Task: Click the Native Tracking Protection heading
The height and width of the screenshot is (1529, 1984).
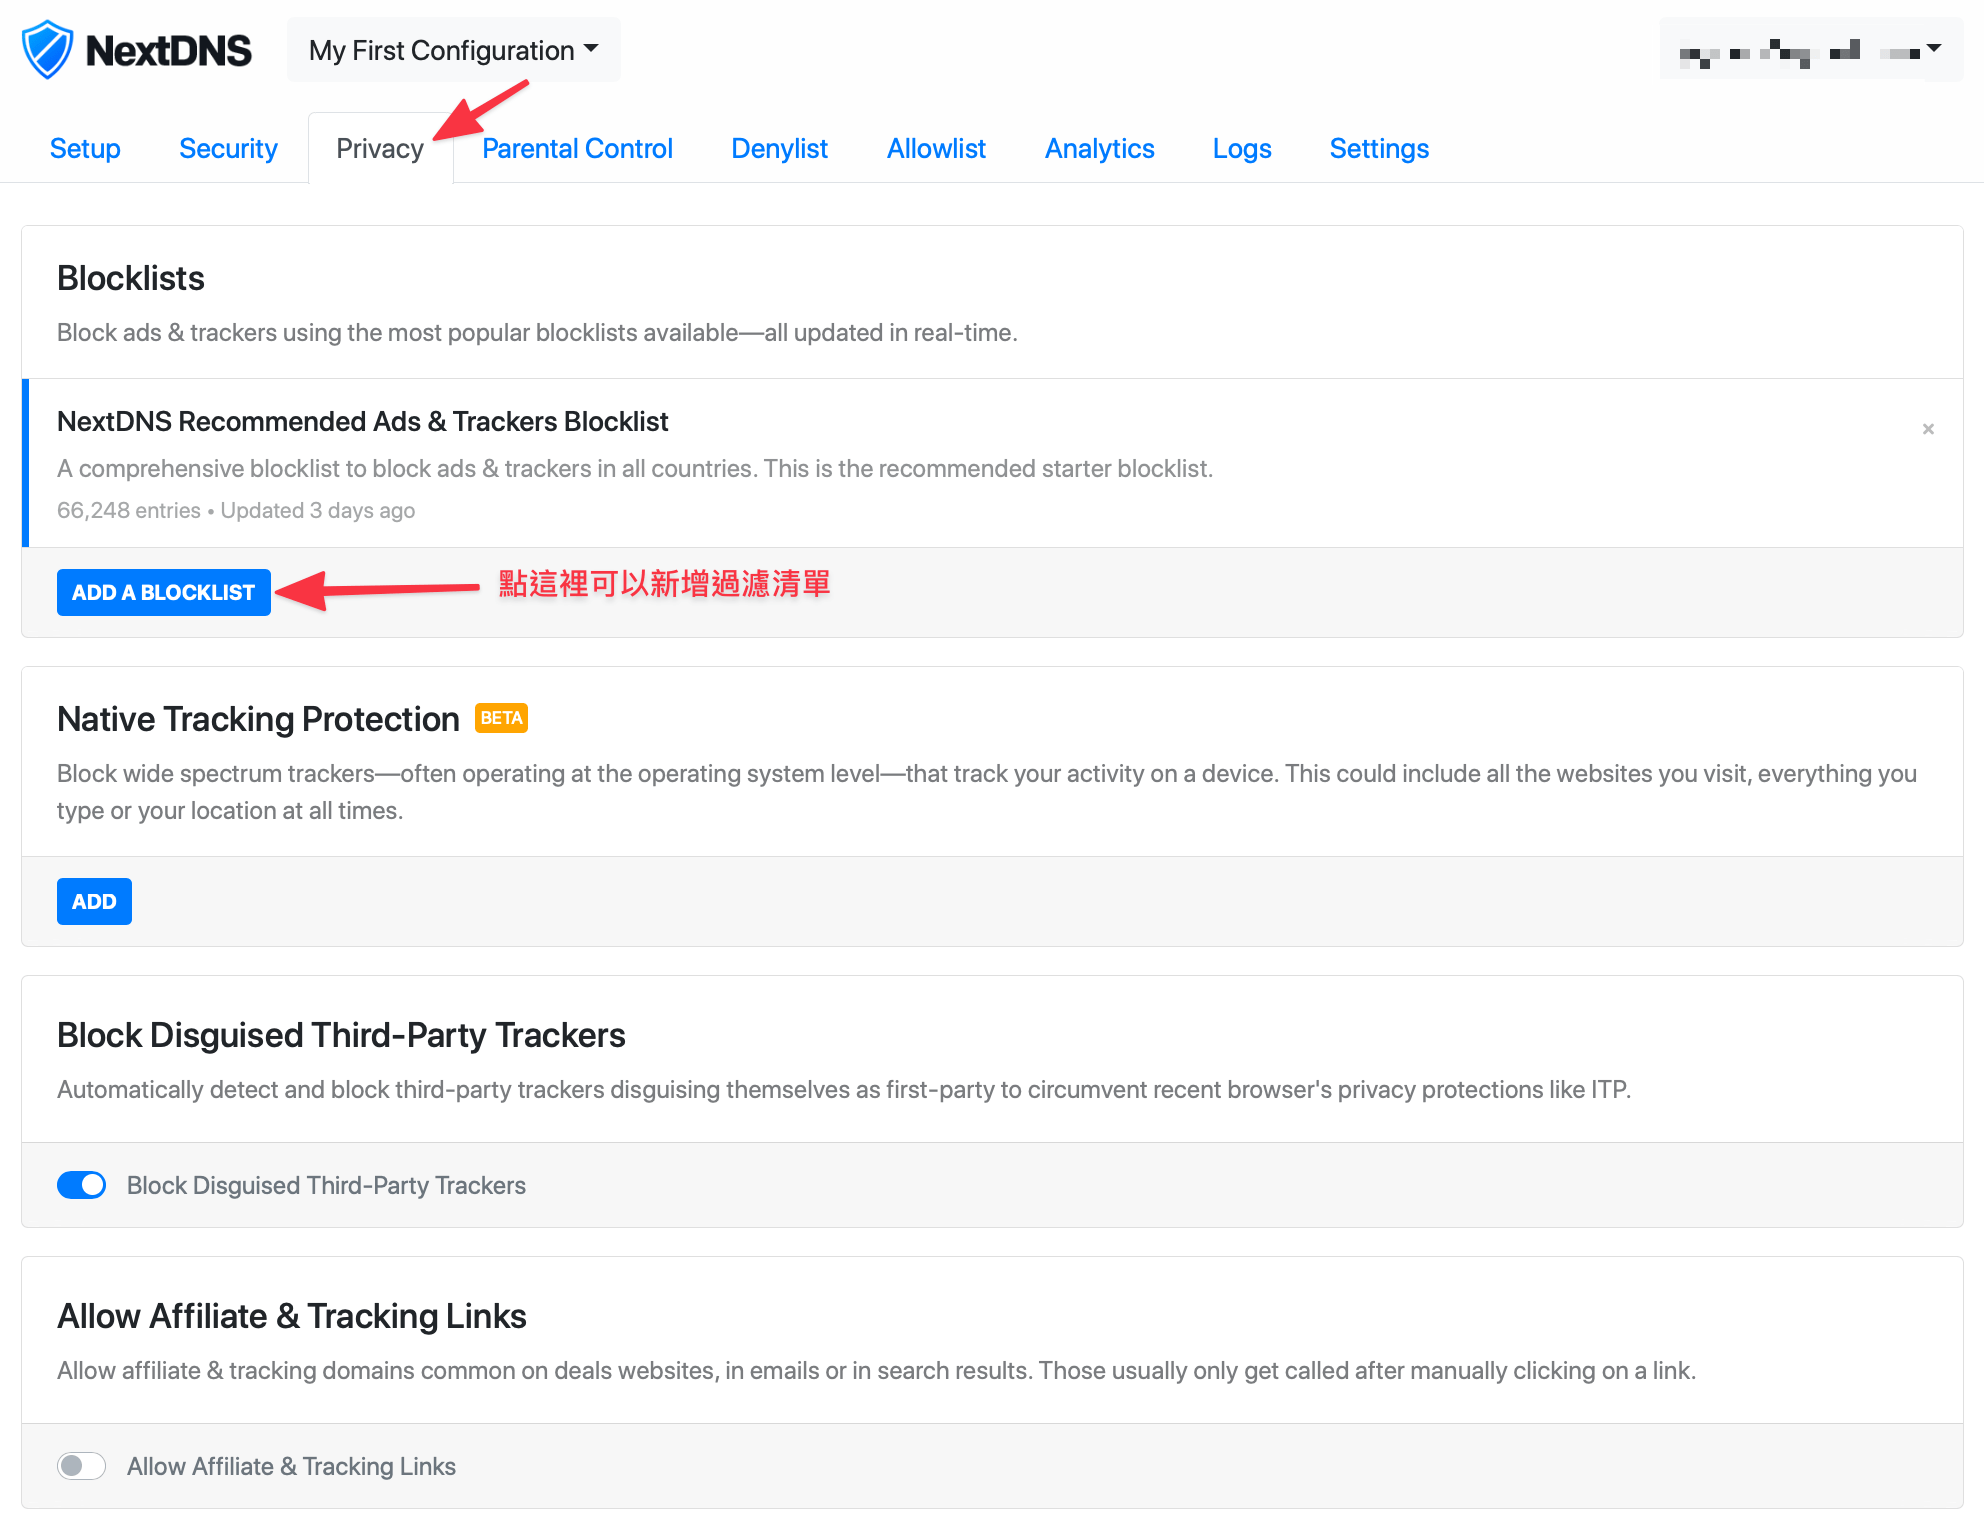Action: coord(258,719)
